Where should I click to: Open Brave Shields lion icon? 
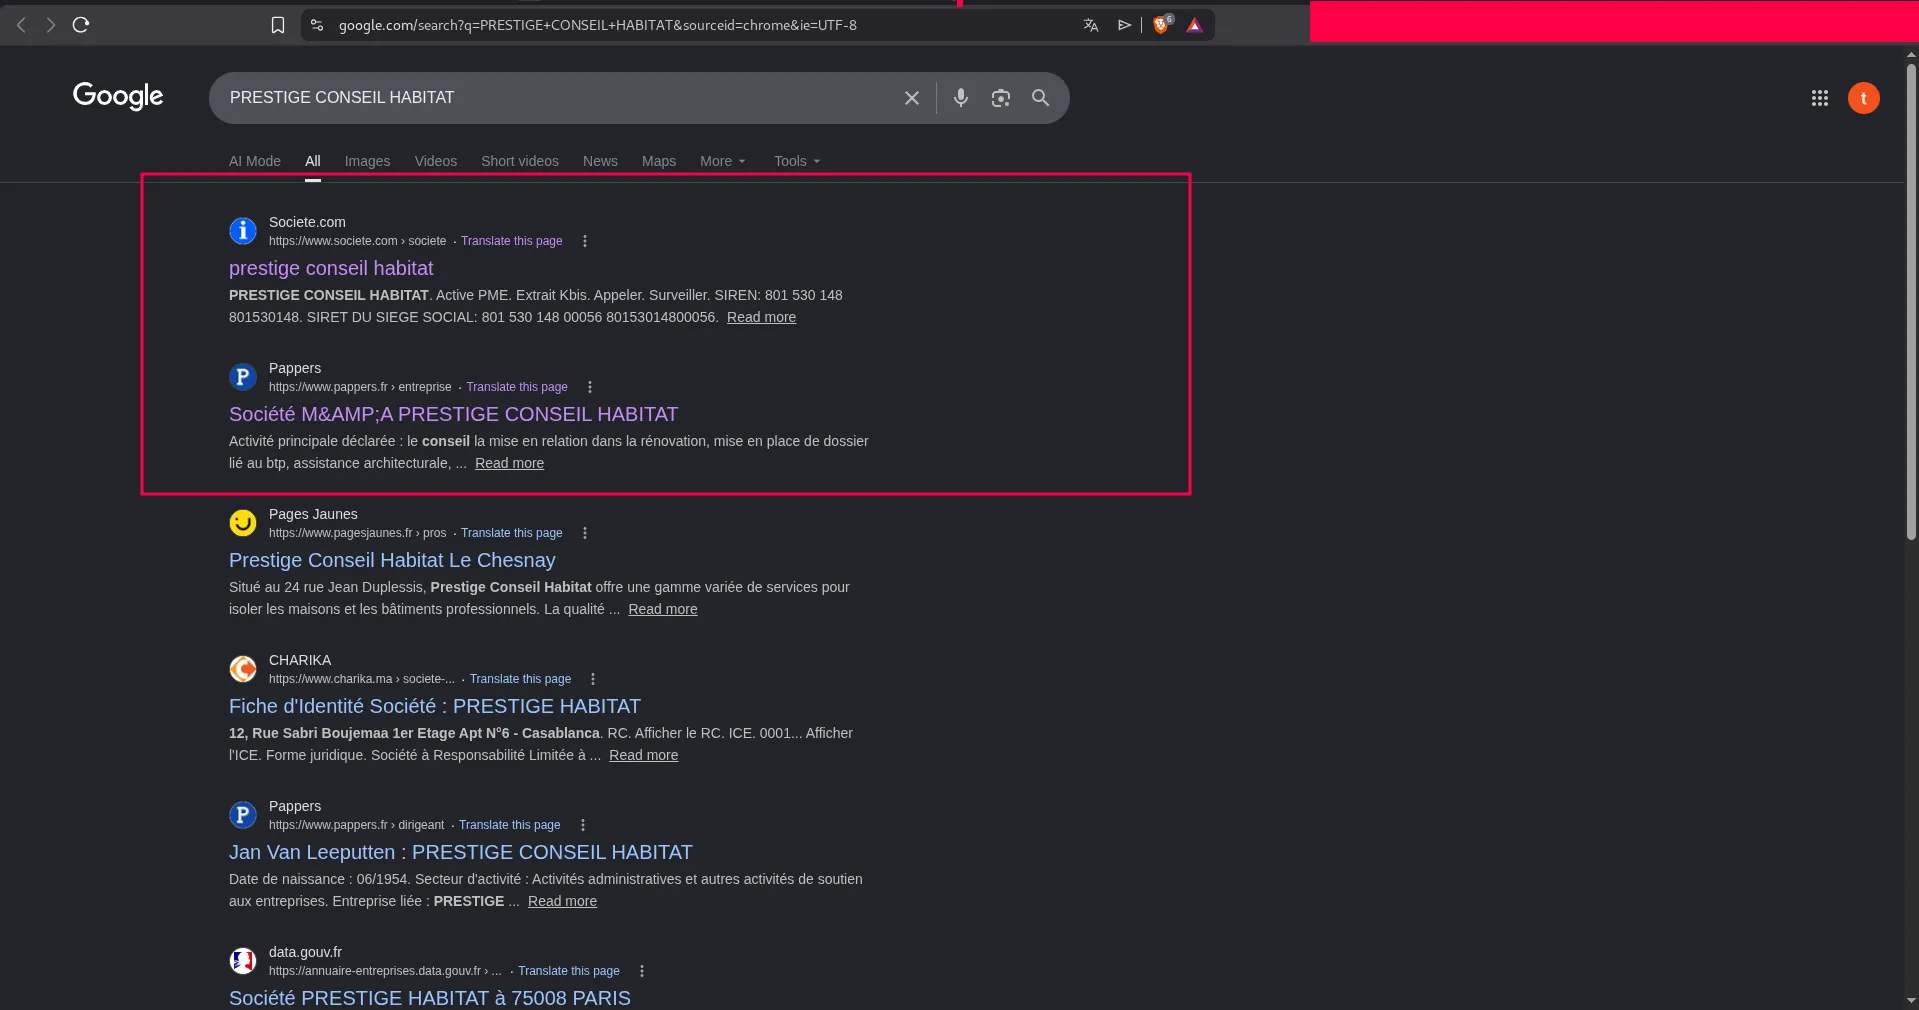(x=1161, y=25)
